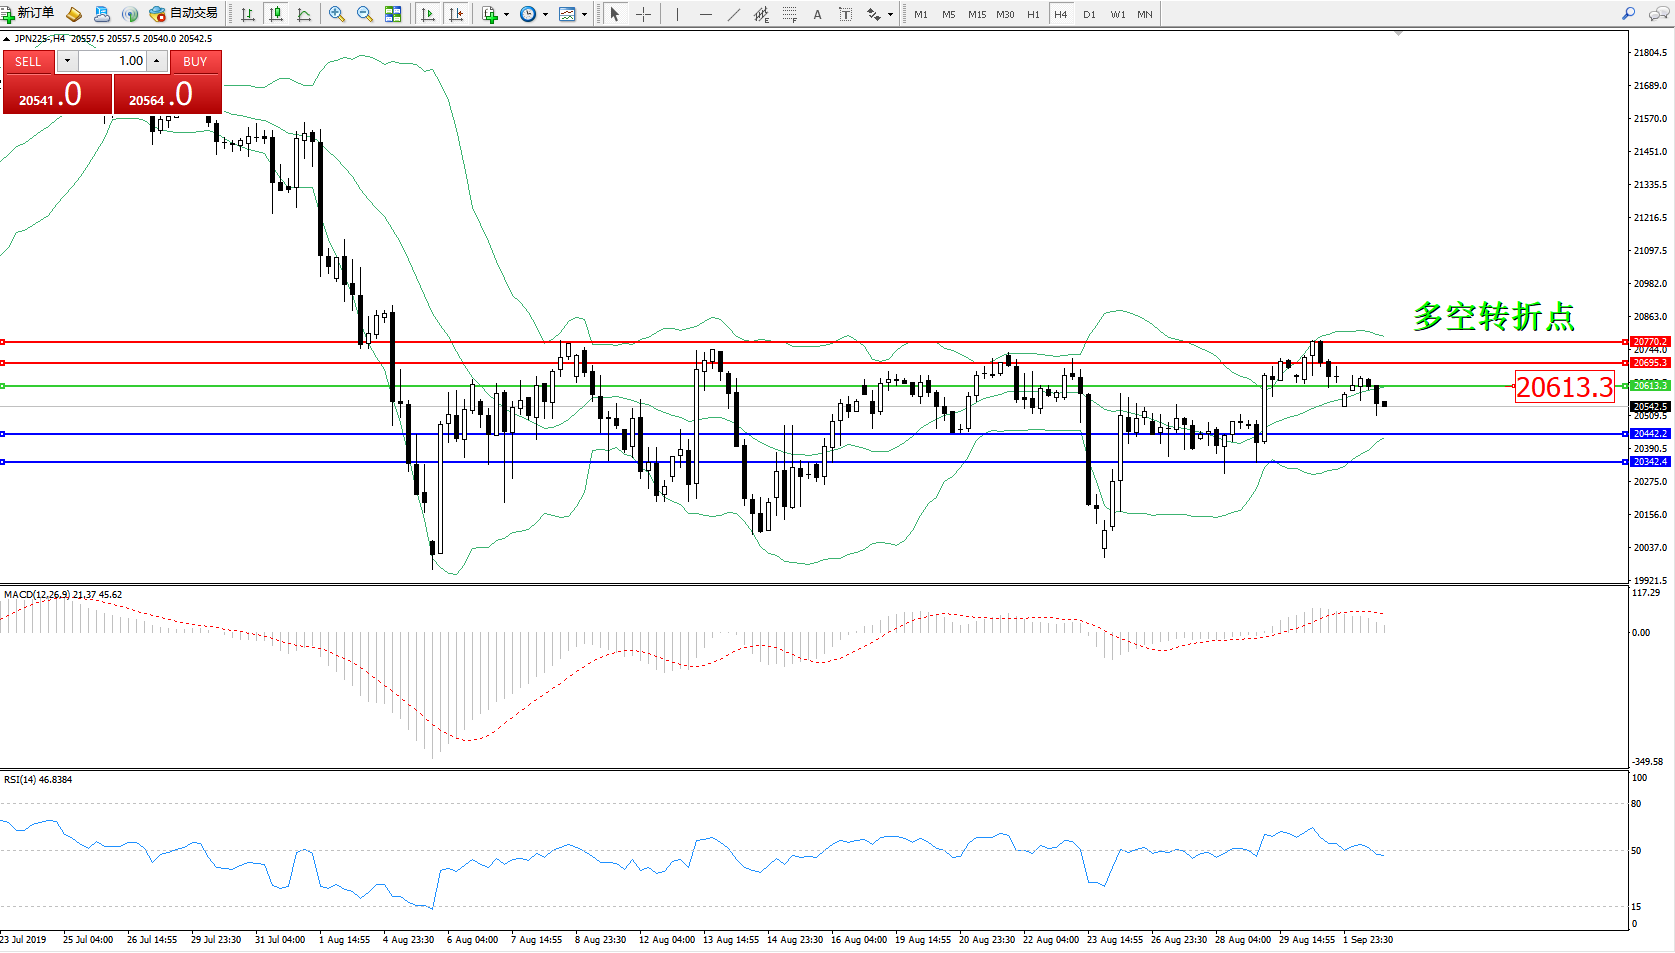Select the Fibonacci retracement tool
The height and width of the screenshot is (953, 1675).
(790, 14)
